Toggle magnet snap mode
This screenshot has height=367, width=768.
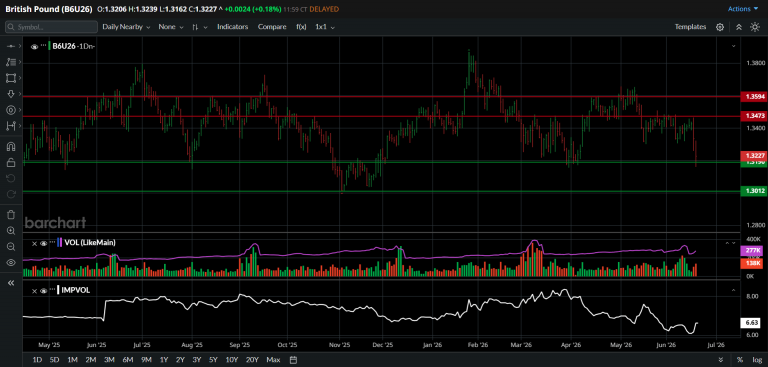pyautogui.click(x=11, y=146)
